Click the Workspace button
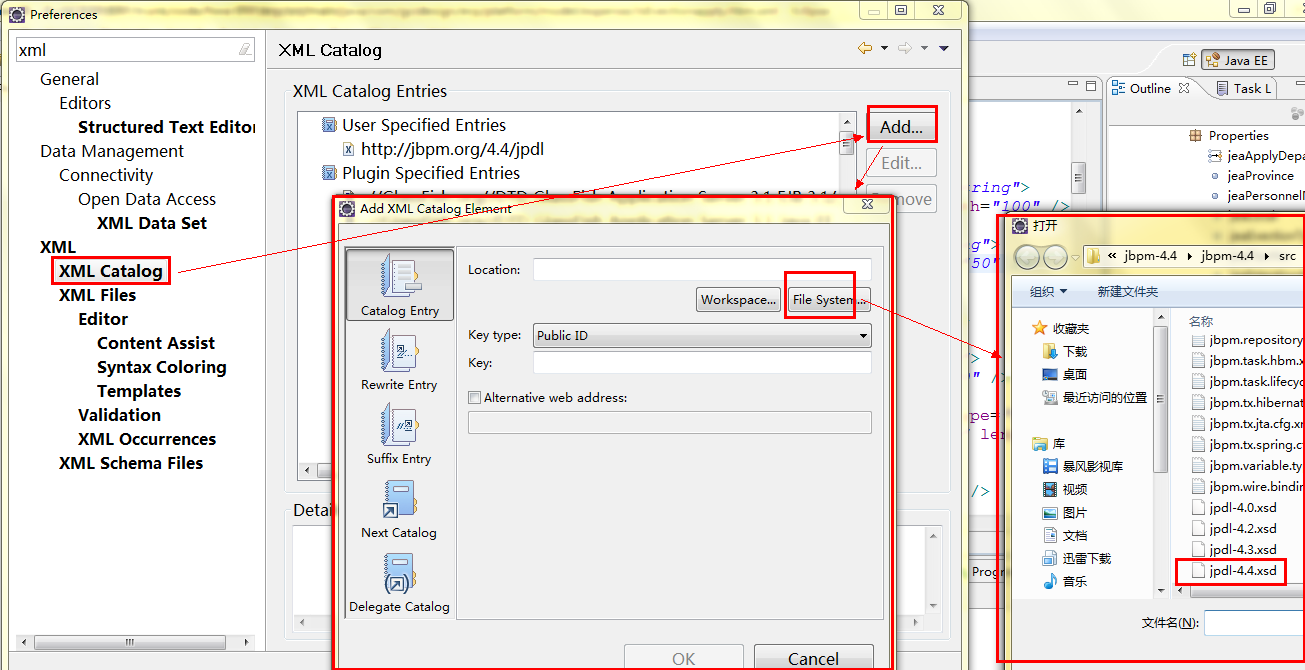 (739, 300)
